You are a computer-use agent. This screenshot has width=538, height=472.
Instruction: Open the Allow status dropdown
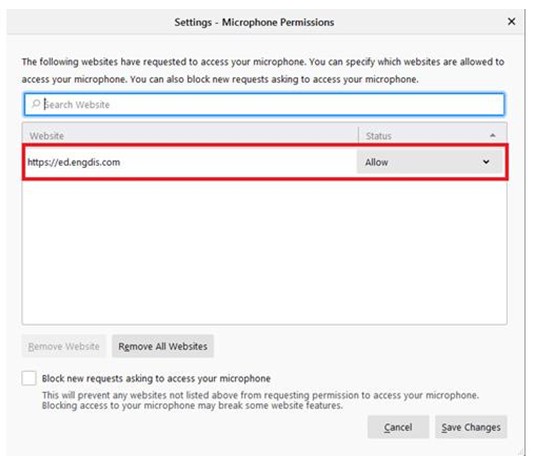pos(430,162)
